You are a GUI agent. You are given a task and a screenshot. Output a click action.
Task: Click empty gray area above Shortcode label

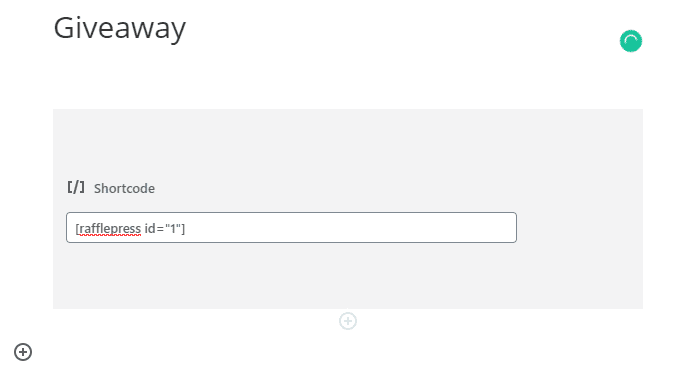(348, 142)
